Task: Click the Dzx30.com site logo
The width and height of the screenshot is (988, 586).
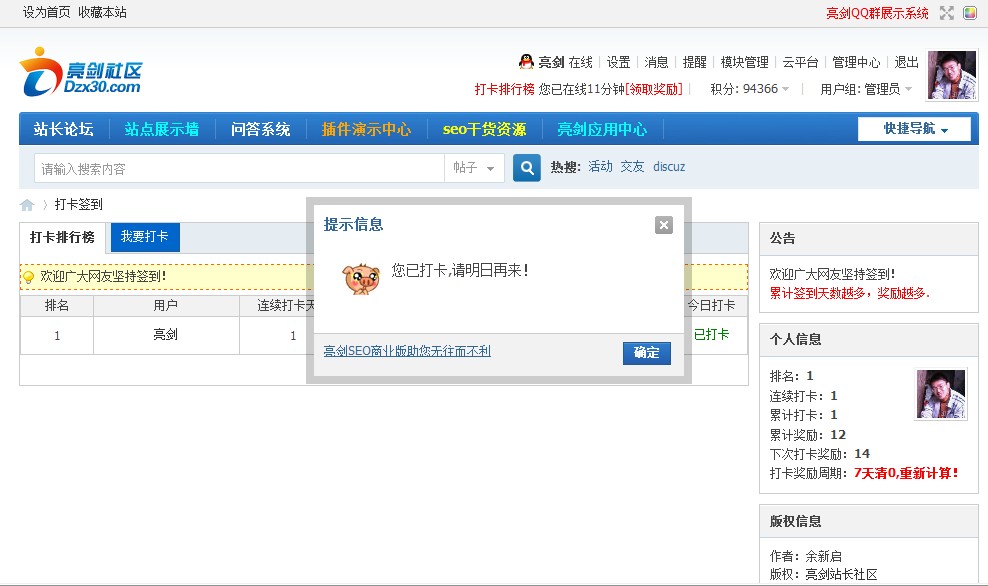Action: click(x=81, y=72)
